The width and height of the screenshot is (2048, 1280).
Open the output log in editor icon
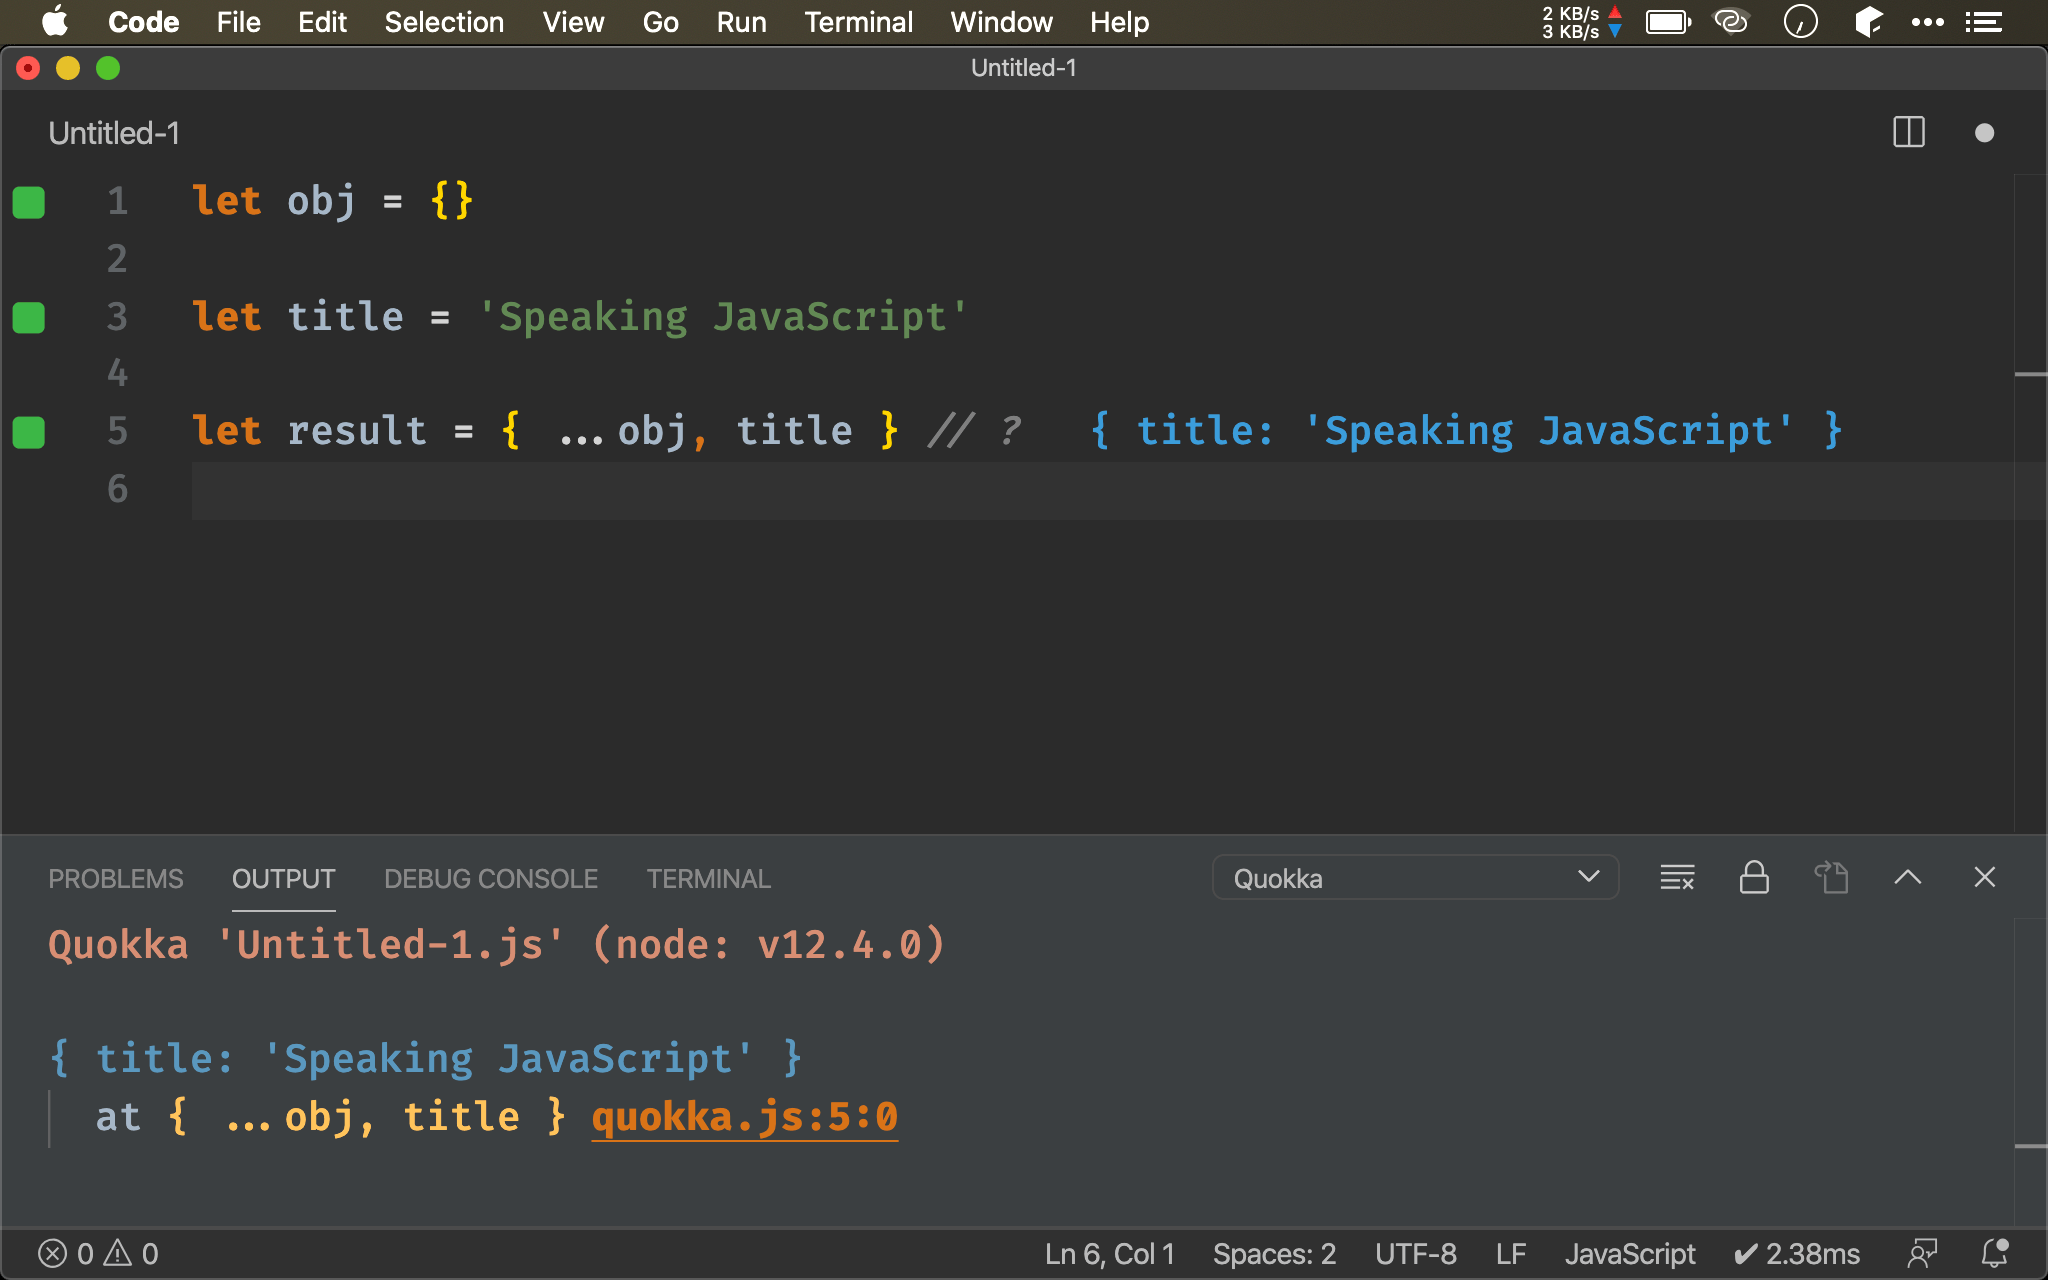pyautogui.click(x=1831, y=878)
